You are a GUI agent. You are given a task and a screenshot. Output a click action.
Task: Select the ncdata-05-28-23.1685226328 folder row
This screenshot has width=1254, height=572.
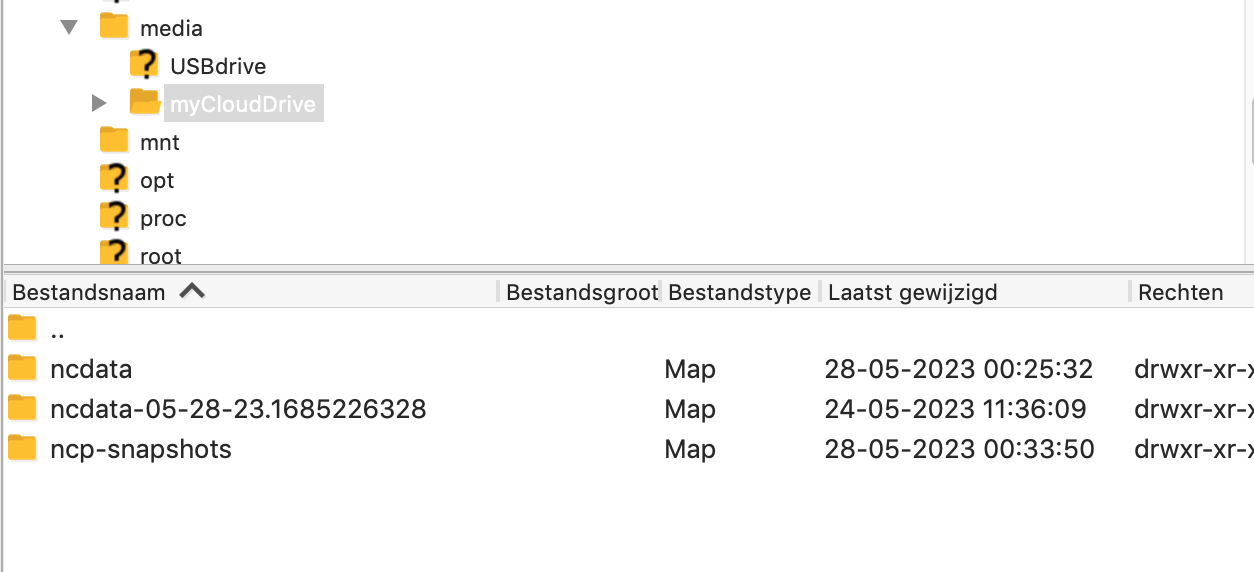click(238, 409)
